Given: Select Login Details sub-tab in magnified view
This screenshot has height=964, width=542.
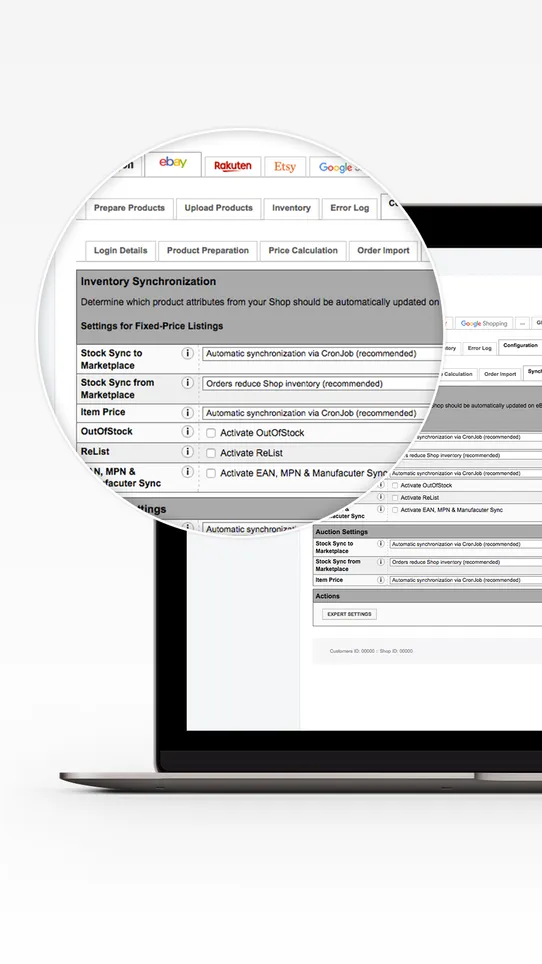Looking at the screenshot, I should [x=120, y=251].
